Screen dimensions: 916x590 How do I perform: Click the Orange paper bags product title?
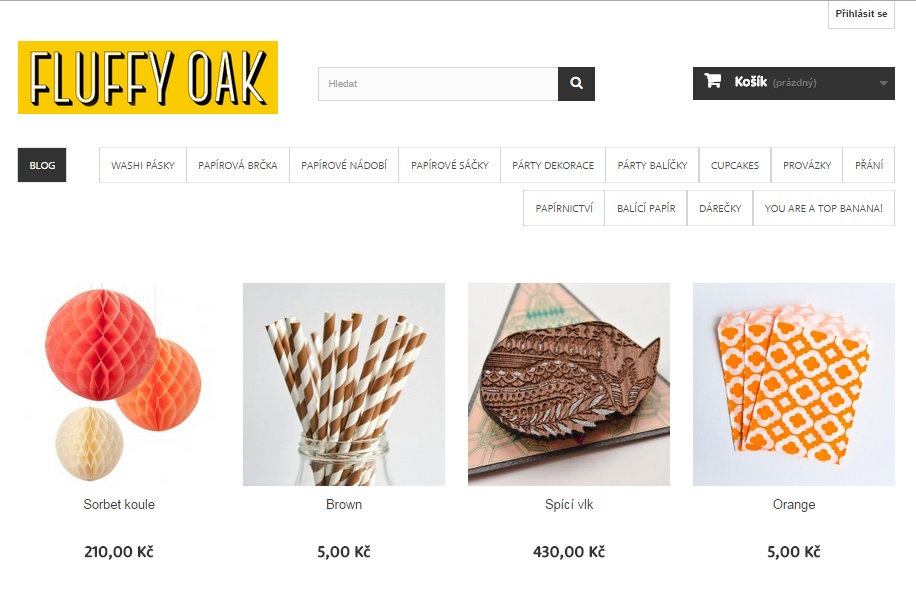[794, 504]
